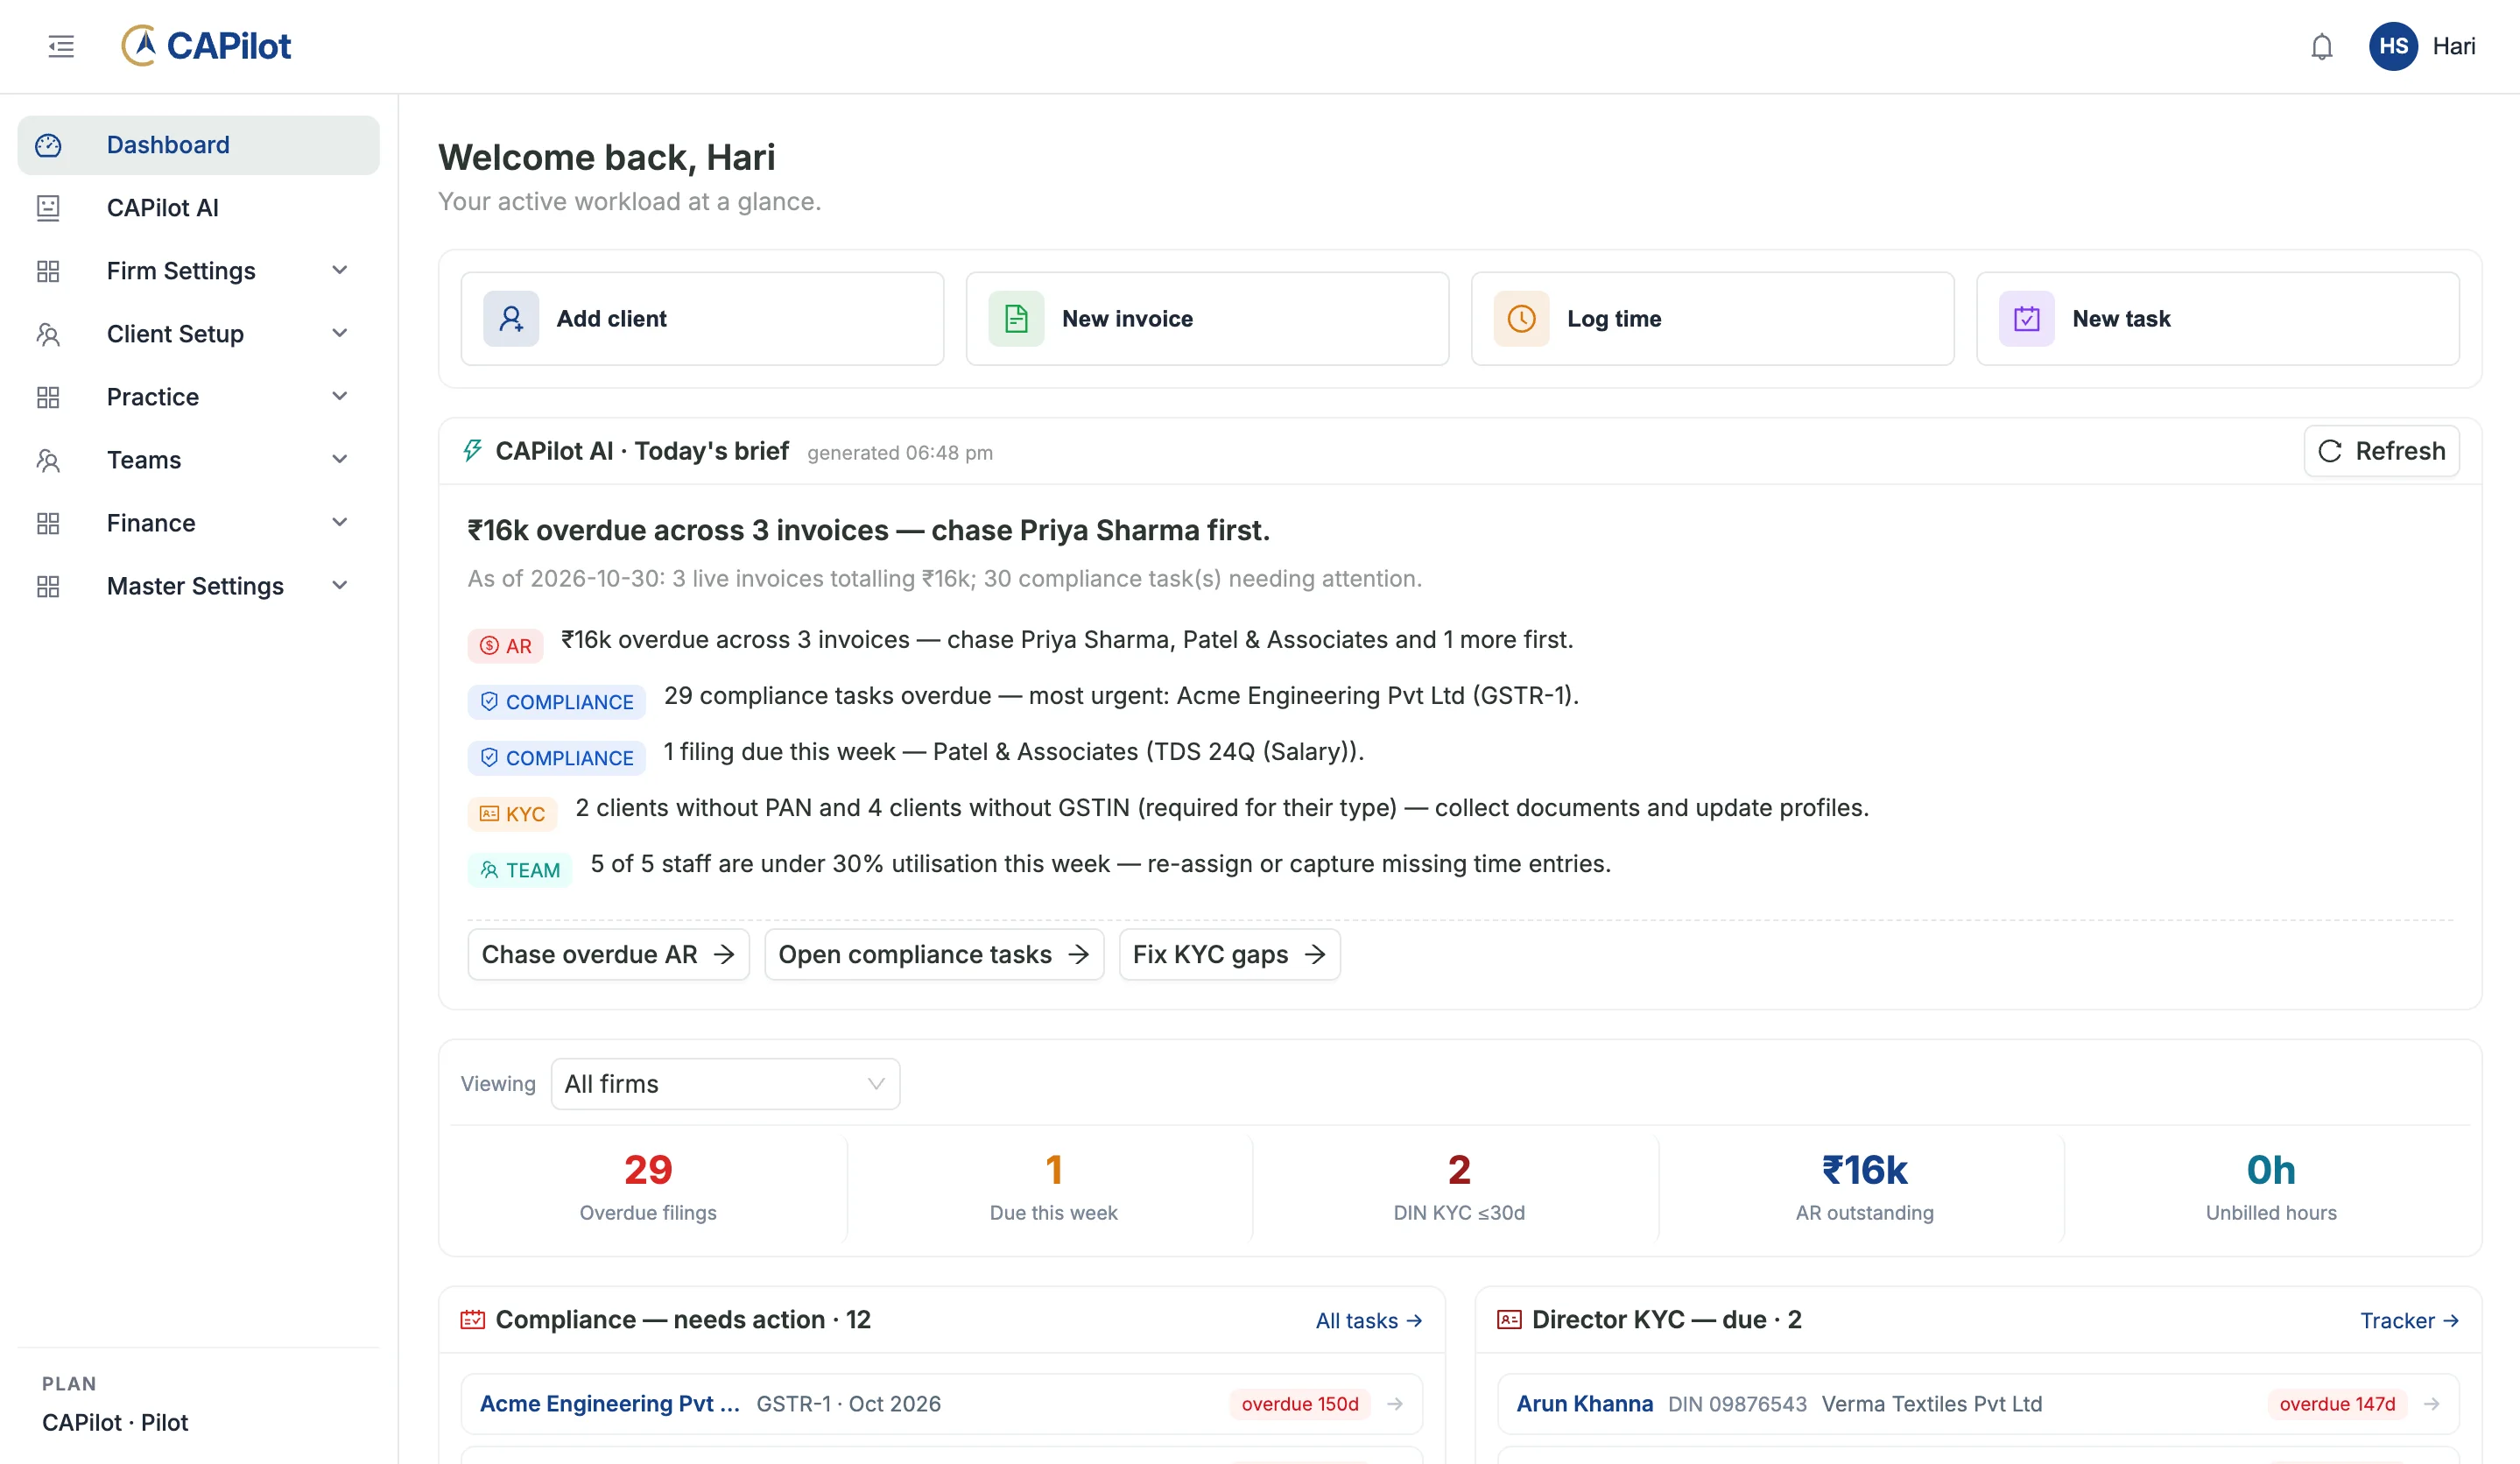Open Practice menu item
Viewport: 2520px width, 1464px height.
(198, 397)
